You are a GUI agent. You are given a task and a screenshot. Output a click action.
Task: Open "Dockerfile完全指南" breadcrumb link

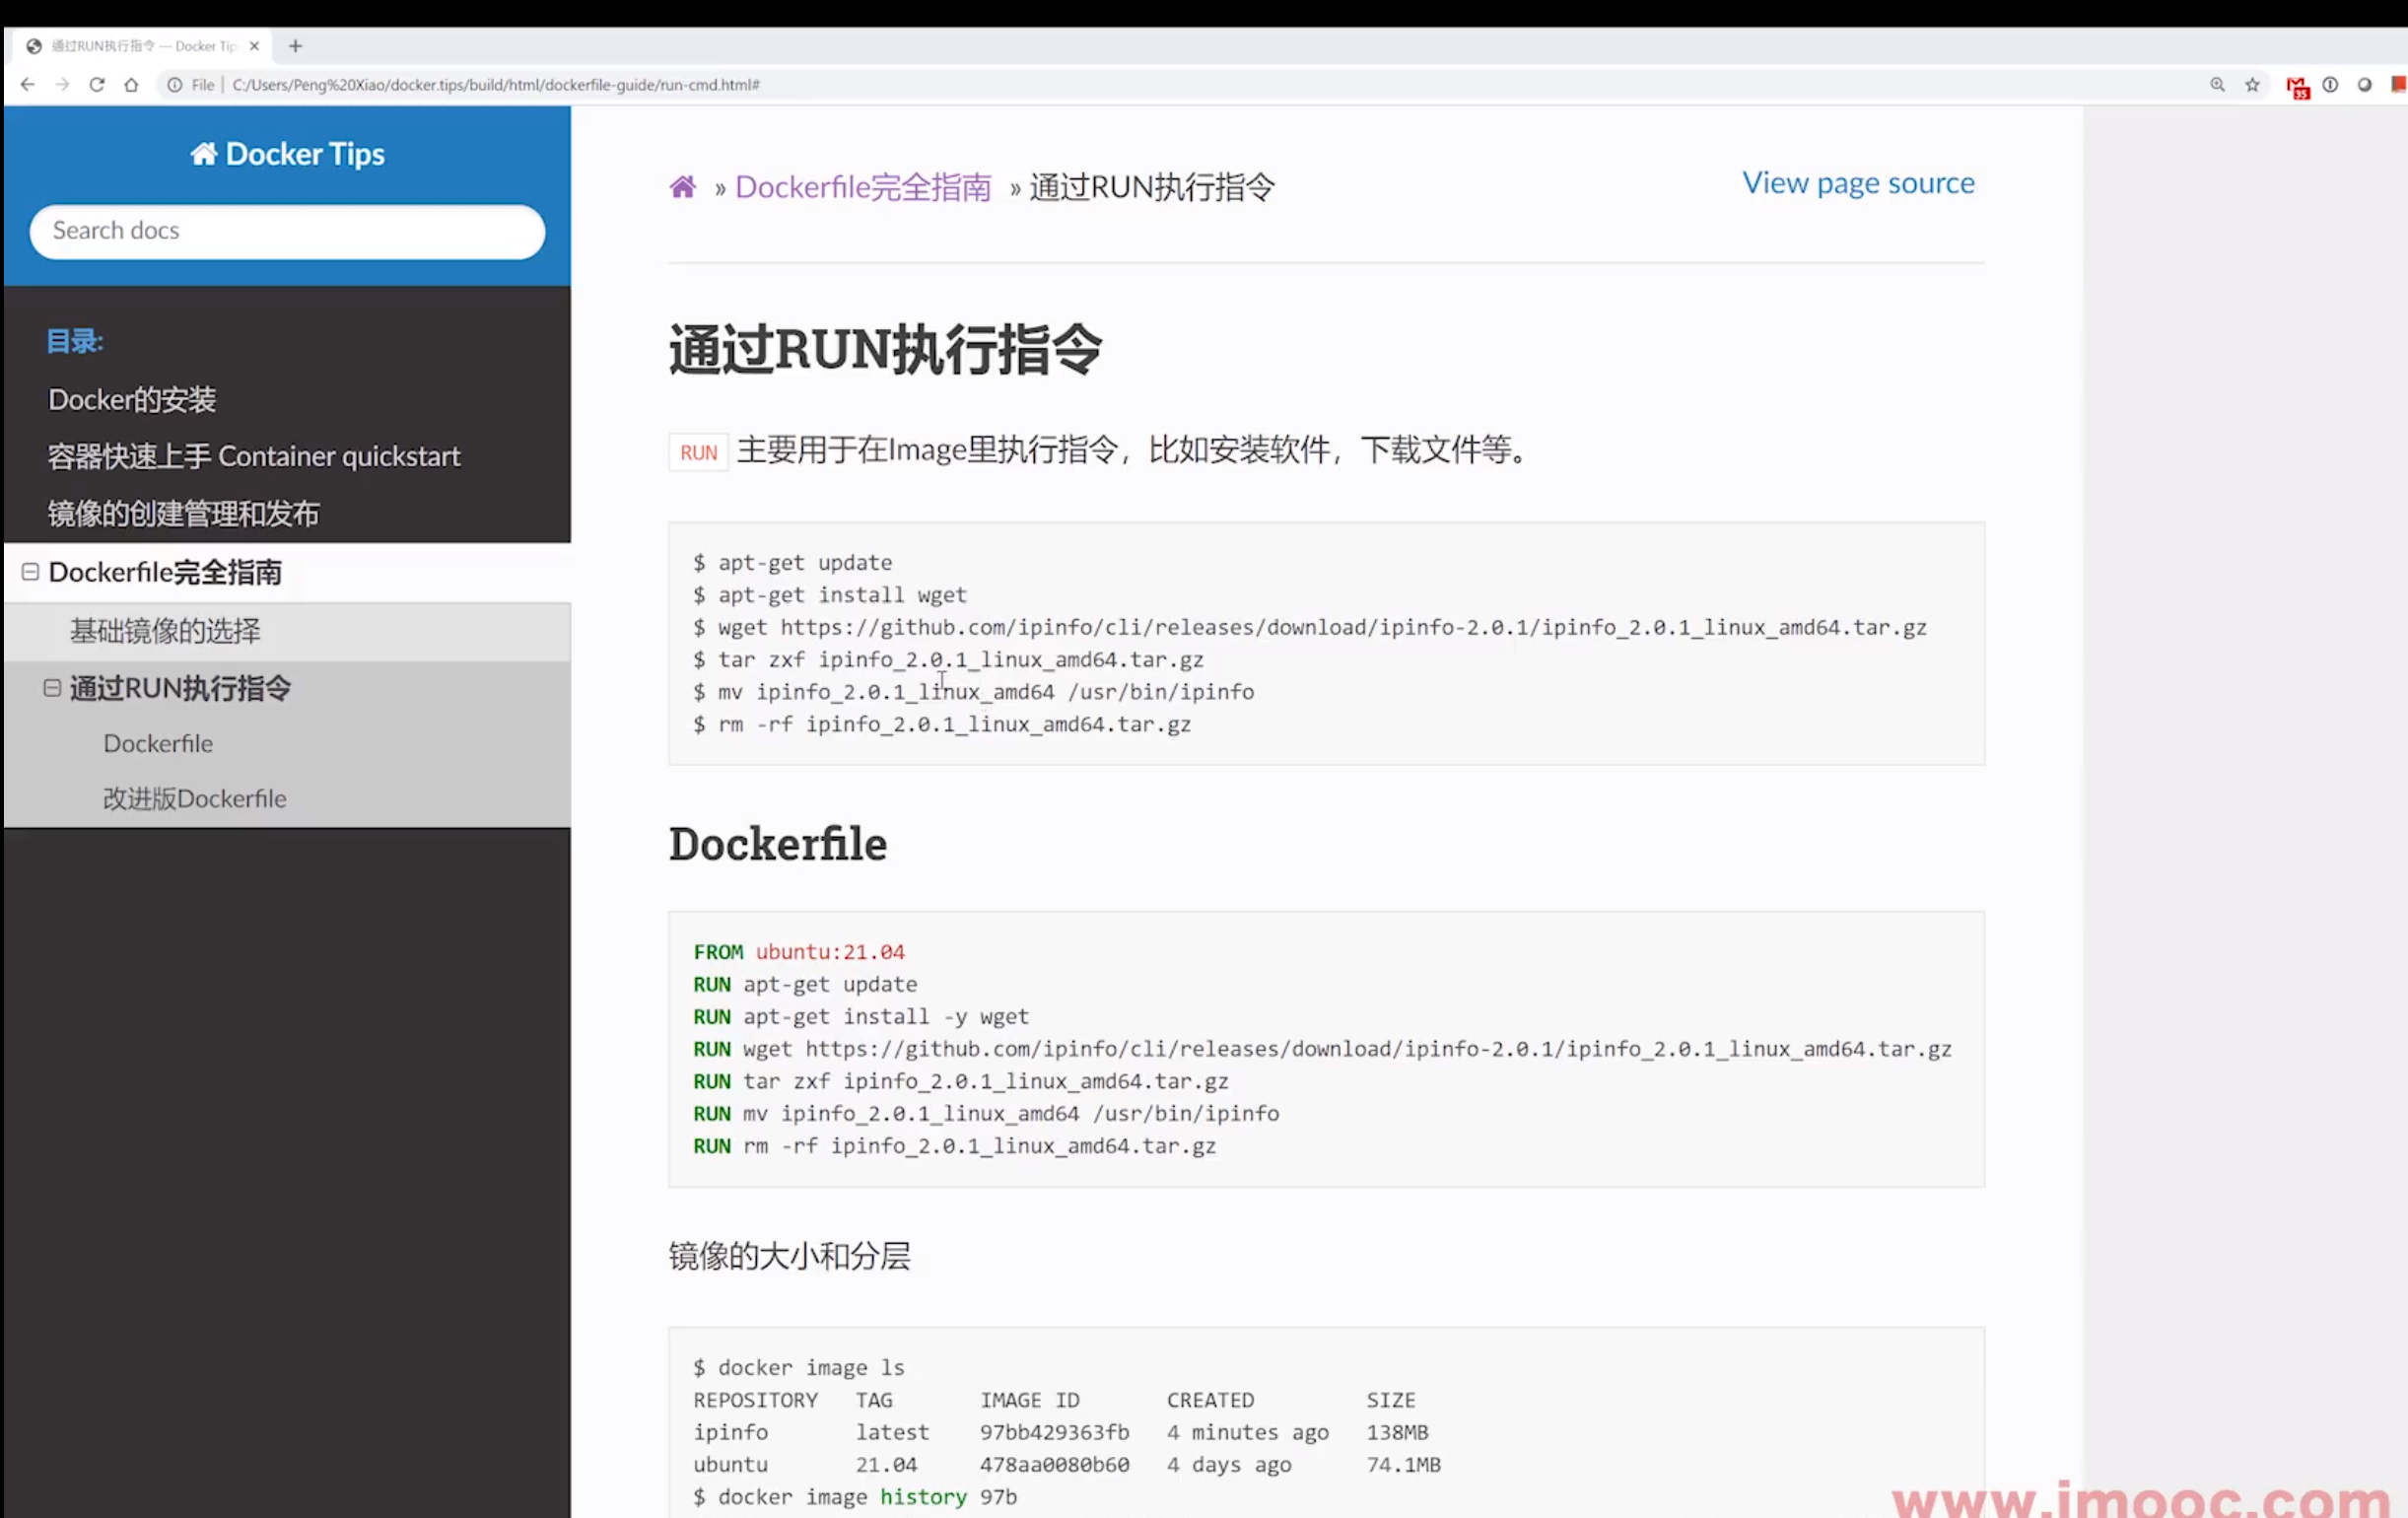pyautogui.click(x=862, y=187)
